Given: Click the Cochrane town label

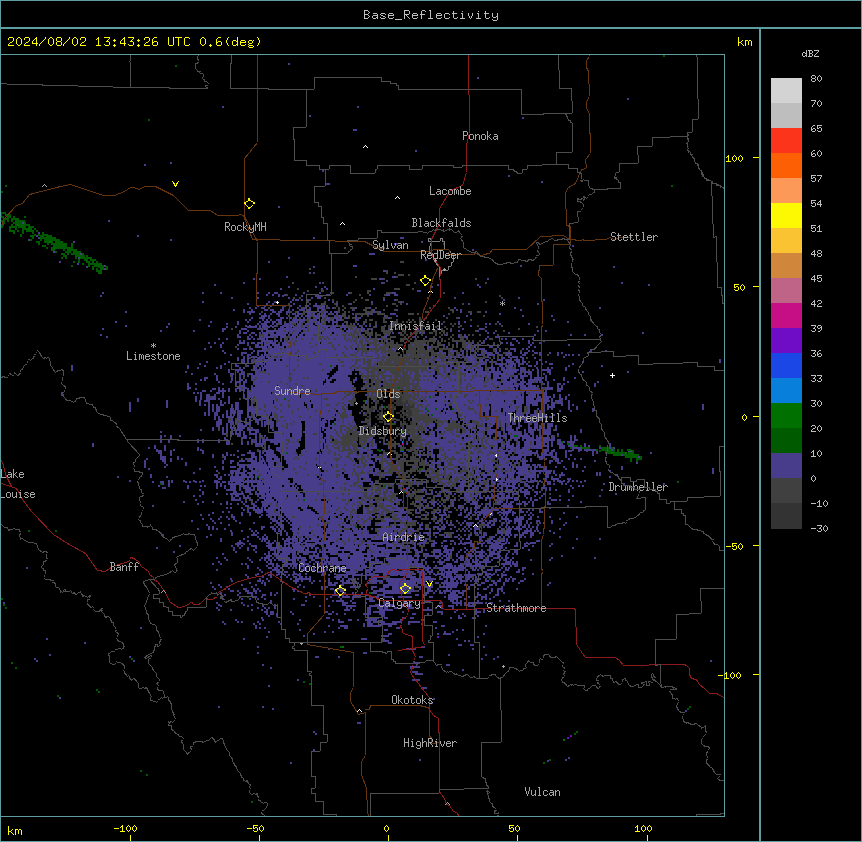Looking at the screenshot, I should [322, 568].
